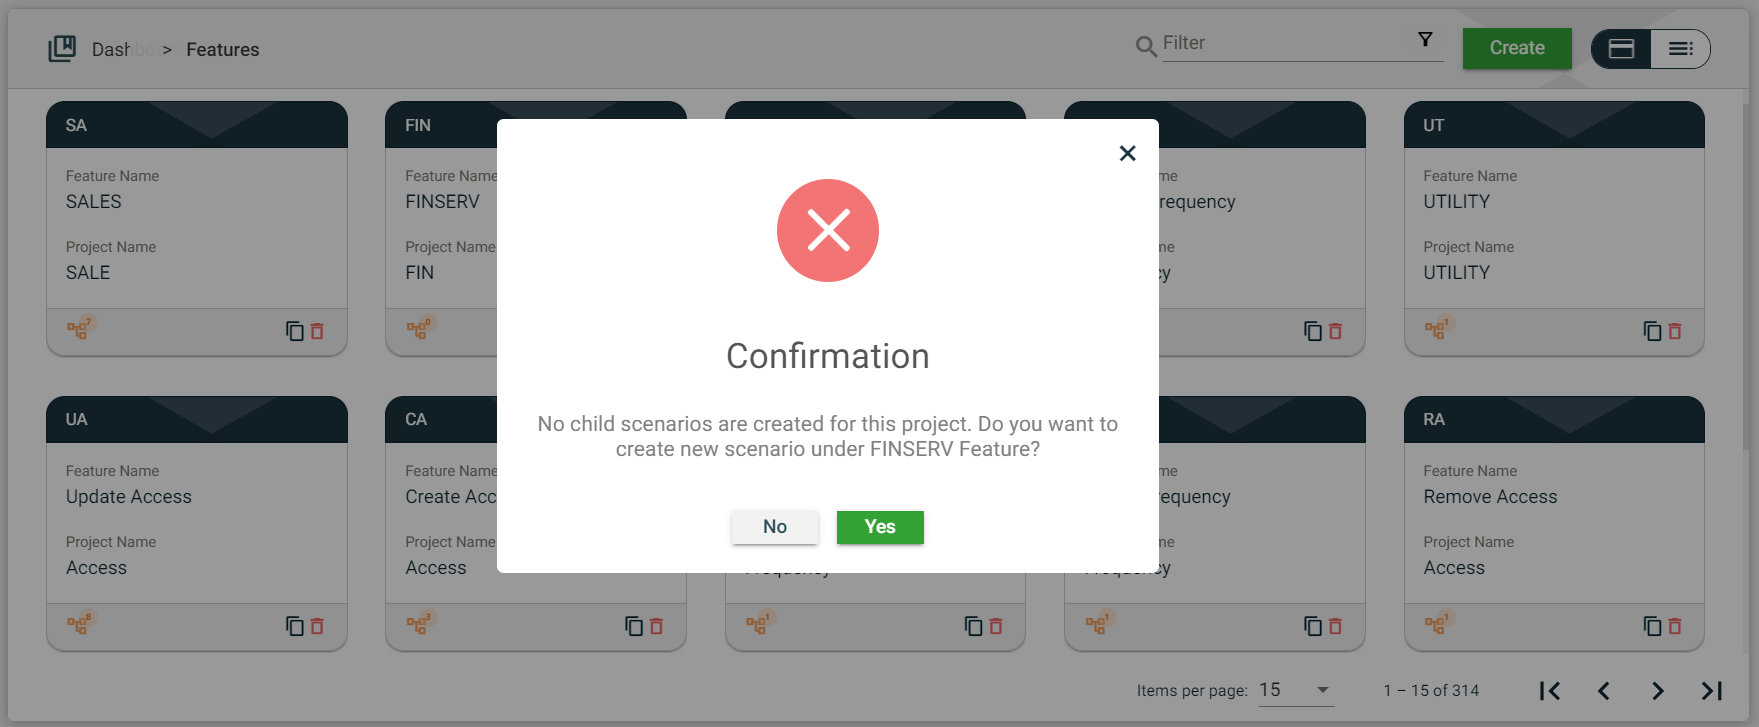The height and width of the screenshot is (727, 1759).
Task: Switch to list view toggle
Action: (x=1680, y=49)
